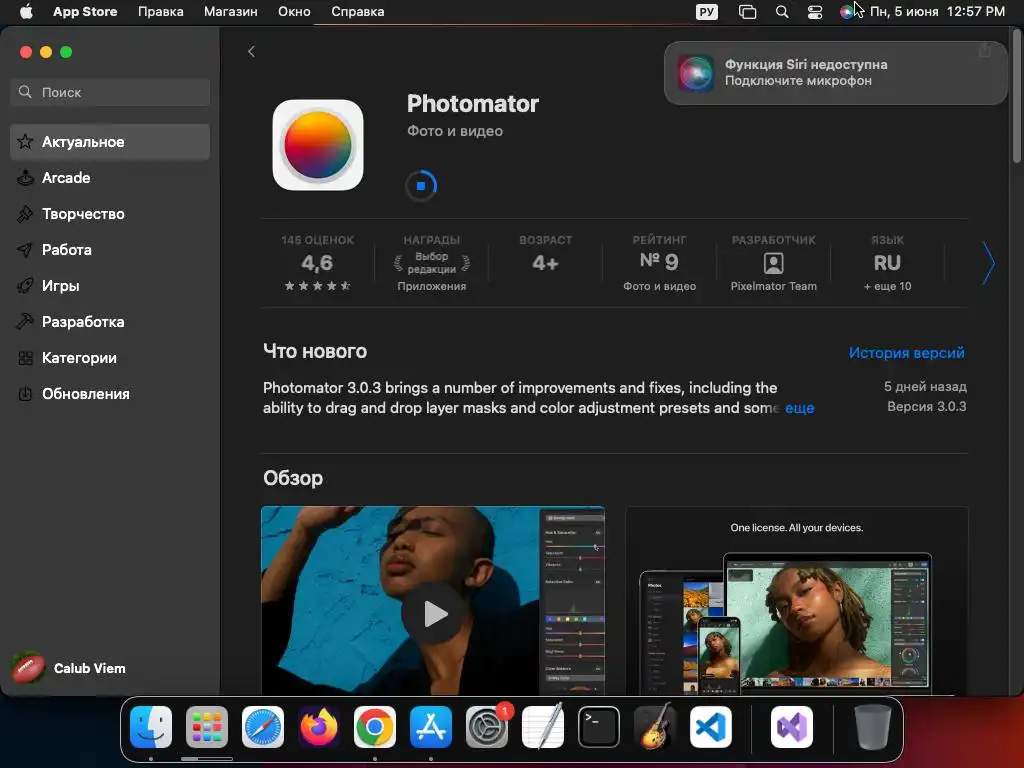Open the Calub Viem account profile
Image resolution: width=1024 pixels, height=768 pixels.
[69, 668]
